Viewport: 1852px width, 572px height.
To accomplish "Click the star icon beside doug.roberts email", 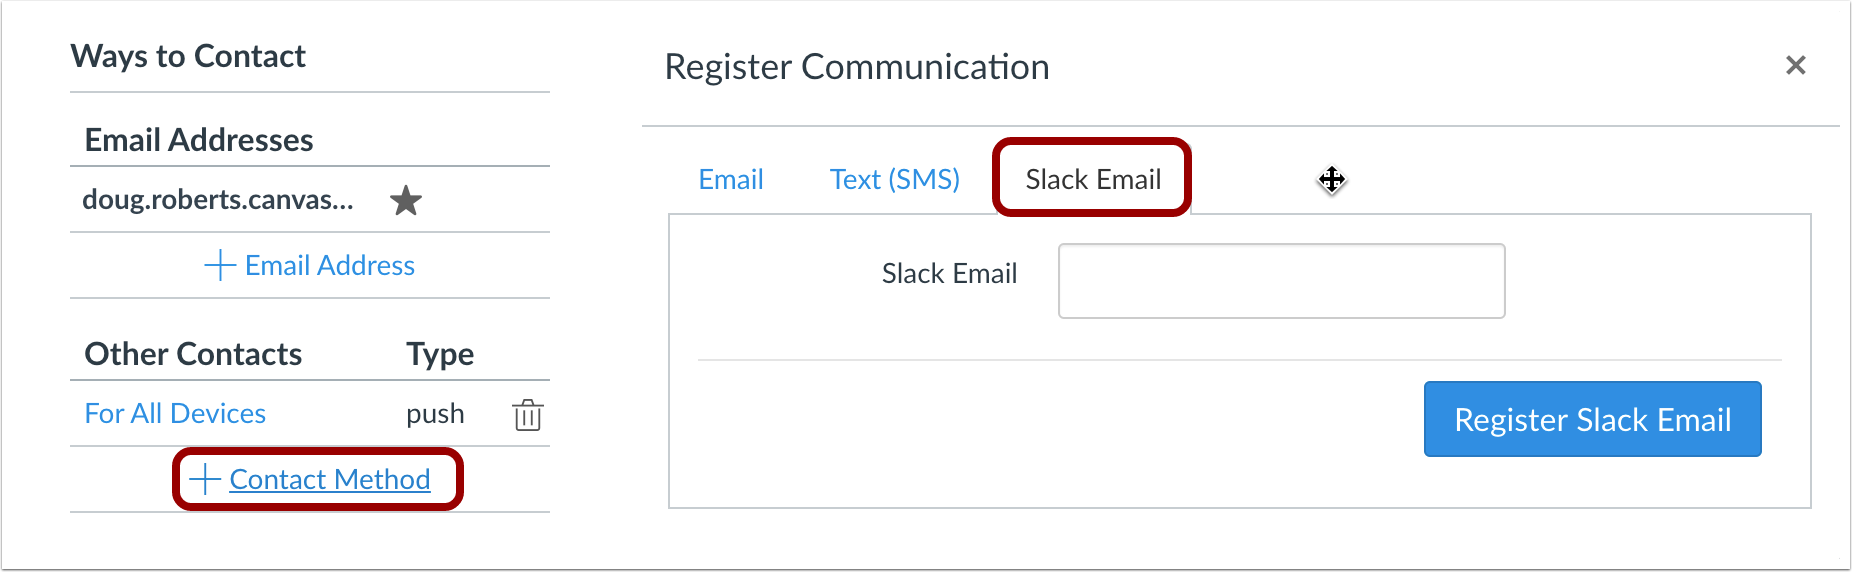I will point(406,201).
